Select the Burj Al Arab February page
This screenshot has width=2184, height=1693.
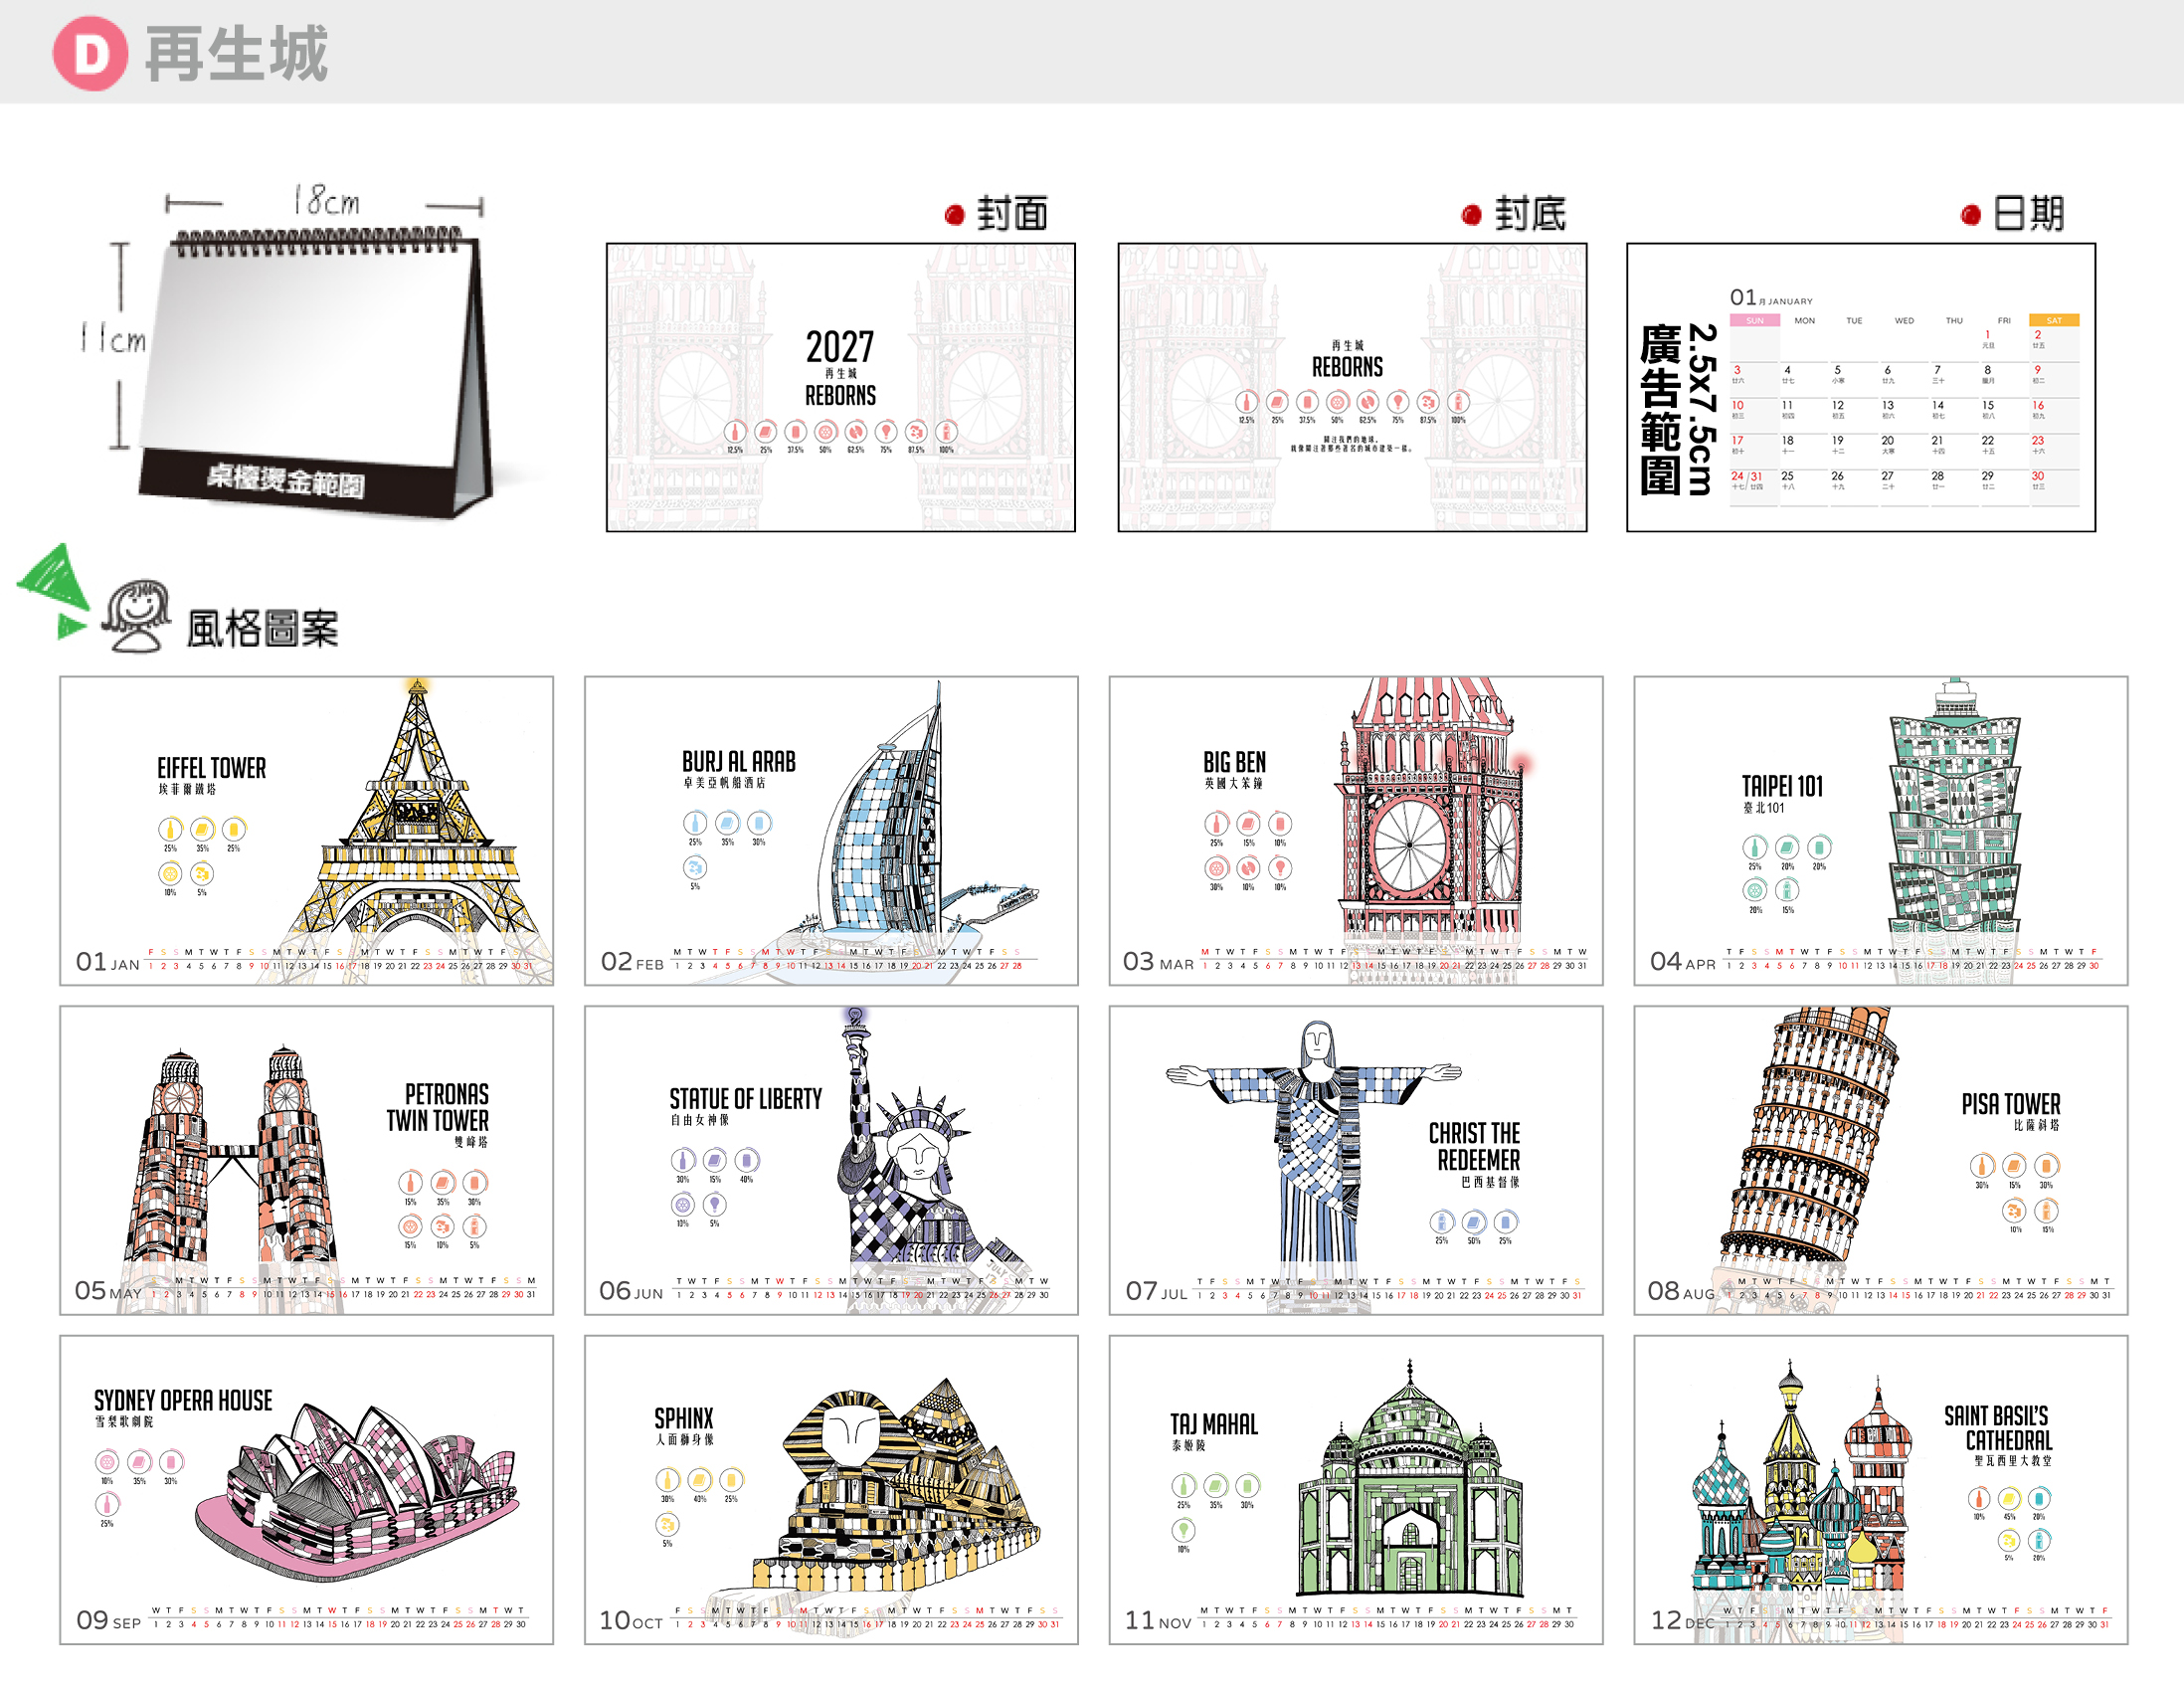(831, 830)
